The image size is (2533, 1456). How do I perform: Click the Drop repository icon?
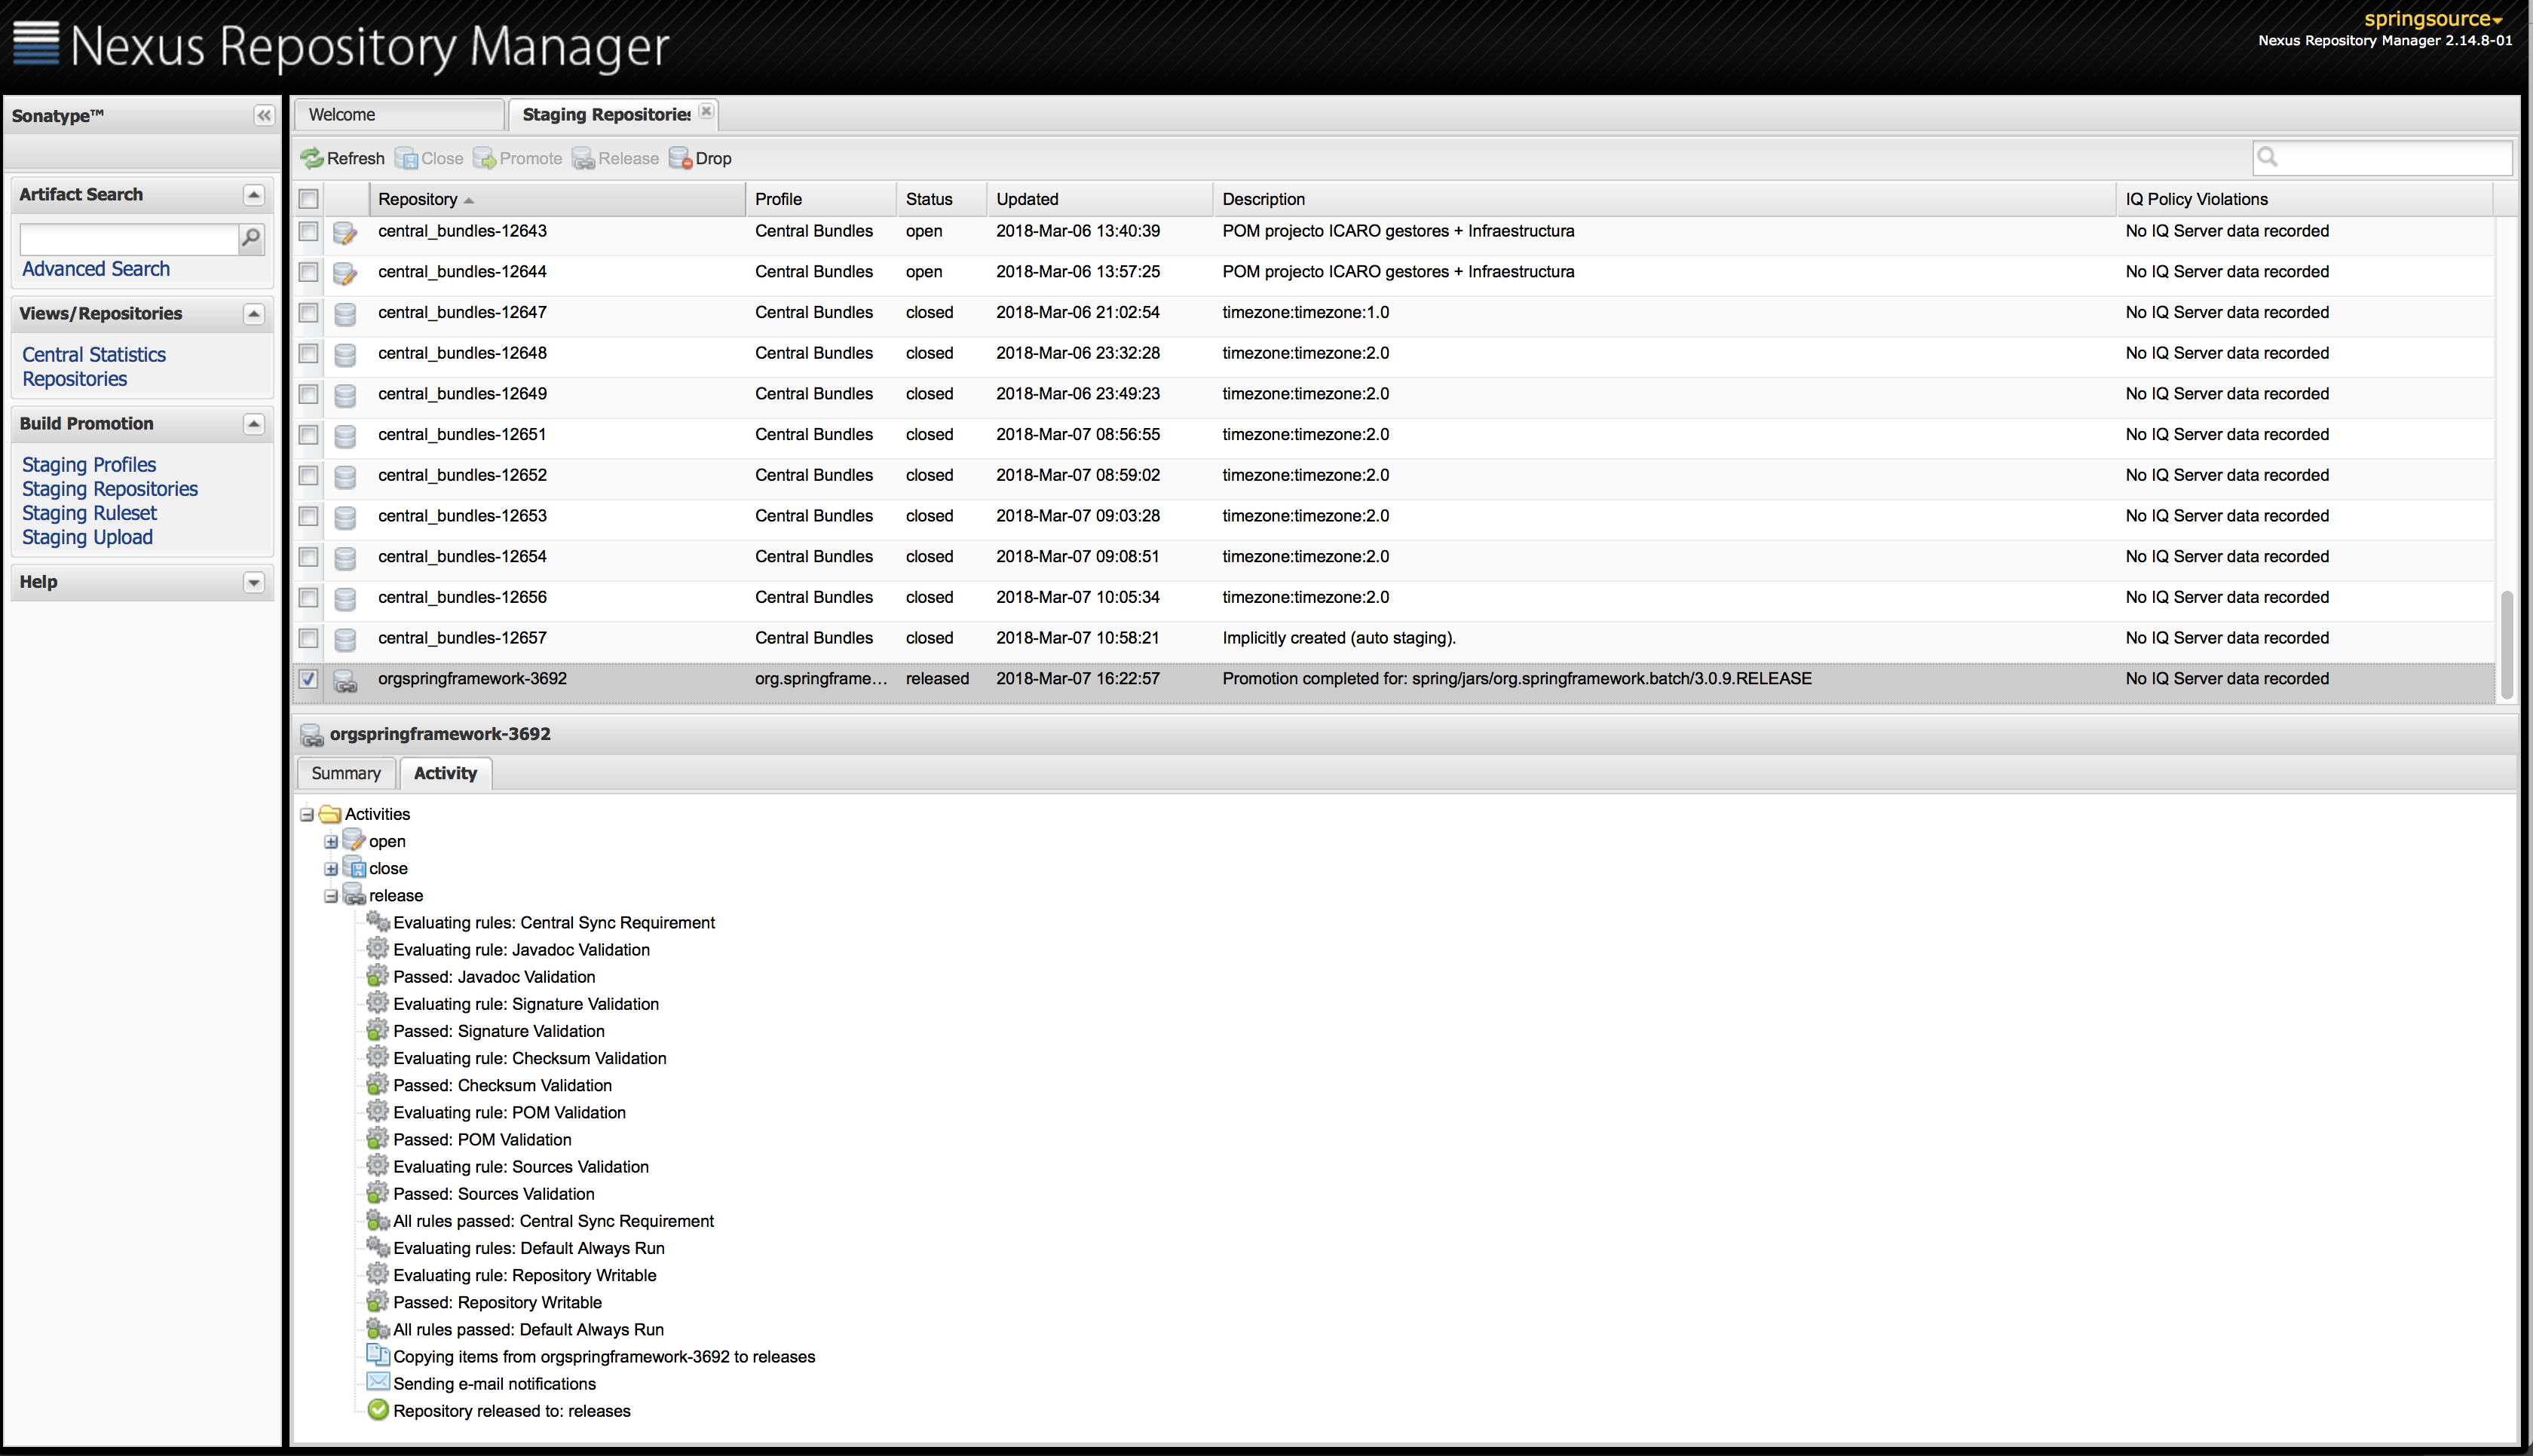(680, 158)
